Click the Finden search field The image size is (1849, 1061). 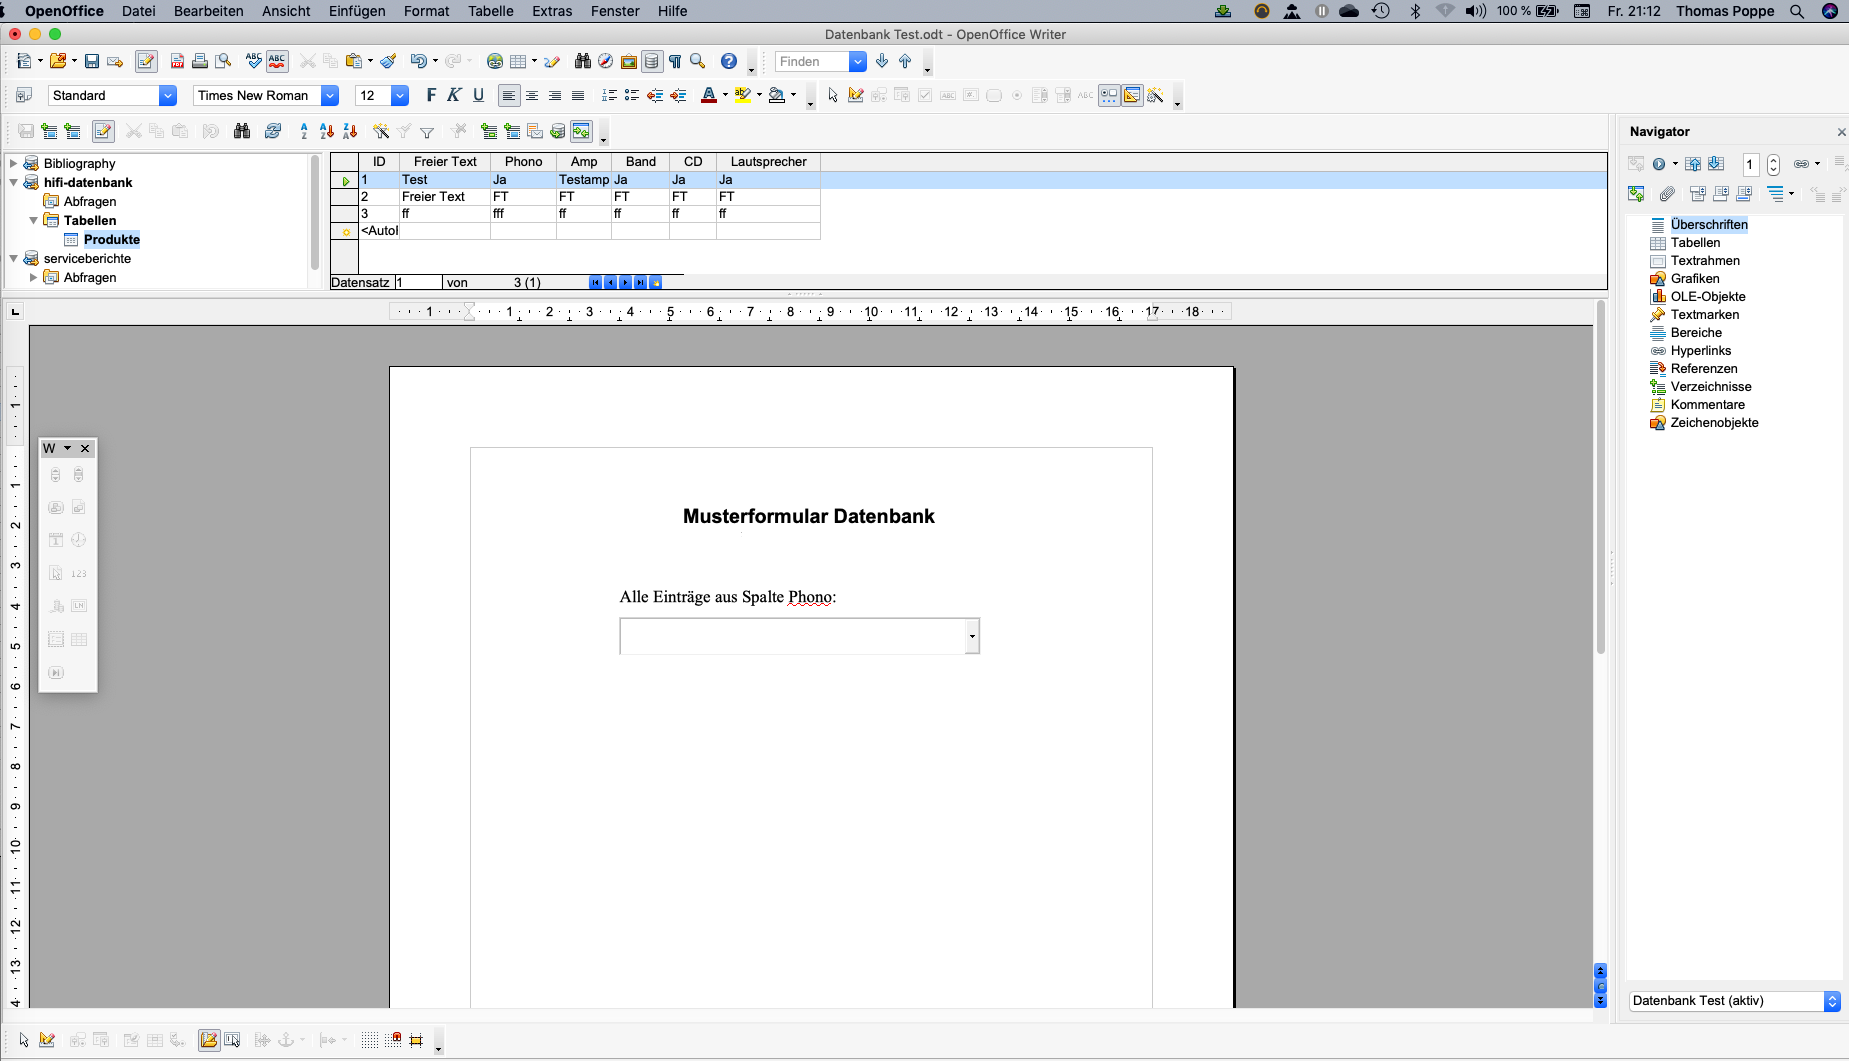(811, 62)
